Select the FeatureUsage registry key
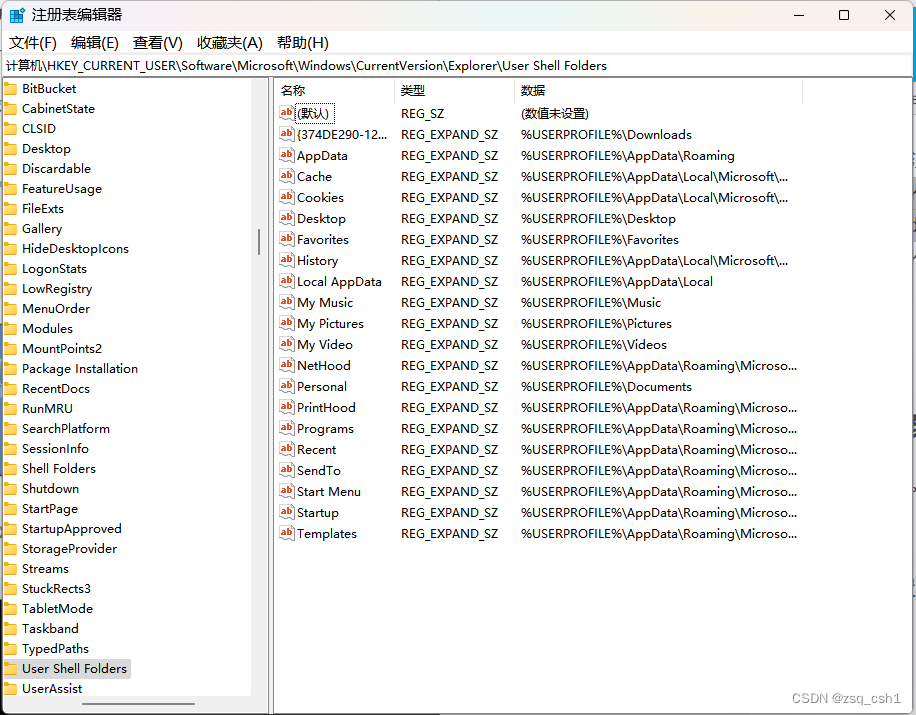This screenshot has height=715, width=916. pos(62,189)
